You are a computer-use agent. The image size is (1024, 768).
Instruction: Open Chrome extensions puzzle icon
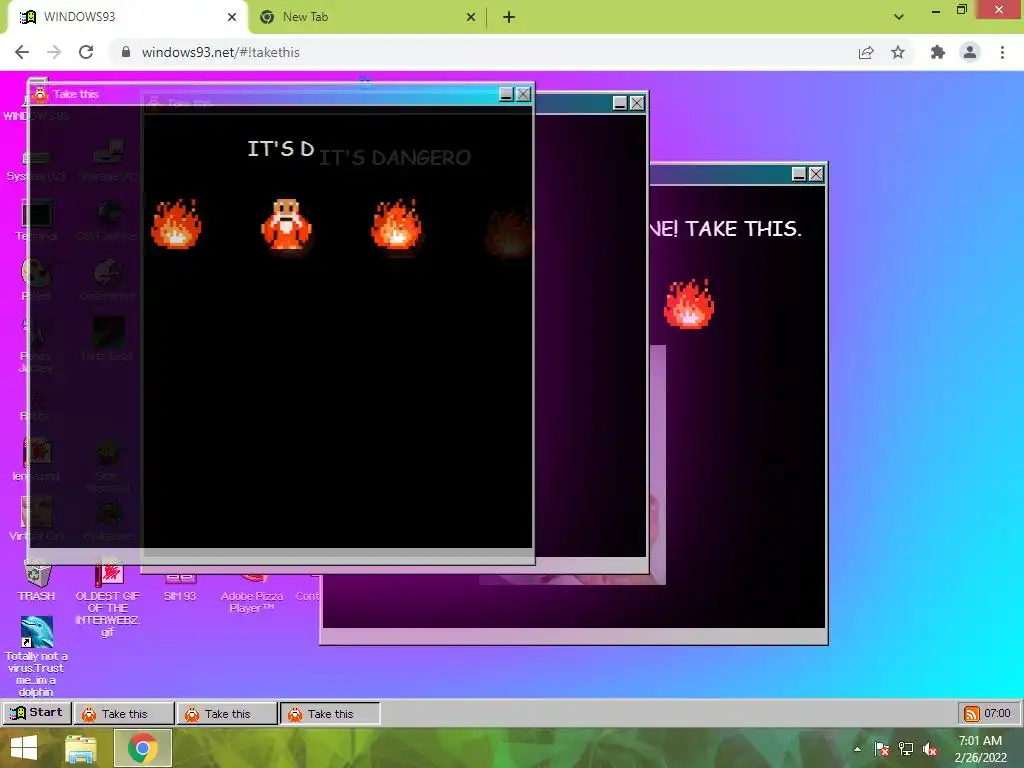pyautogui.click(x=938, y=52)
